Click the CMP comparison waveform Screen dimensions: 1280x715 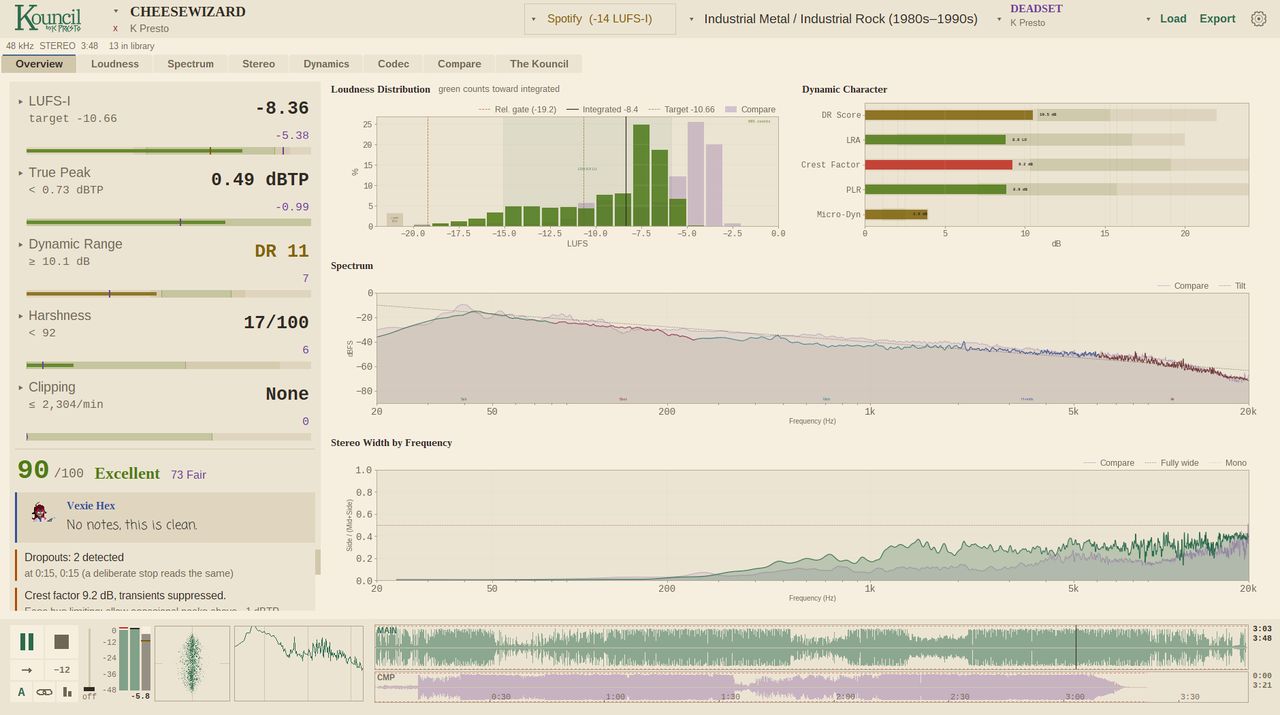coord(811,686)
